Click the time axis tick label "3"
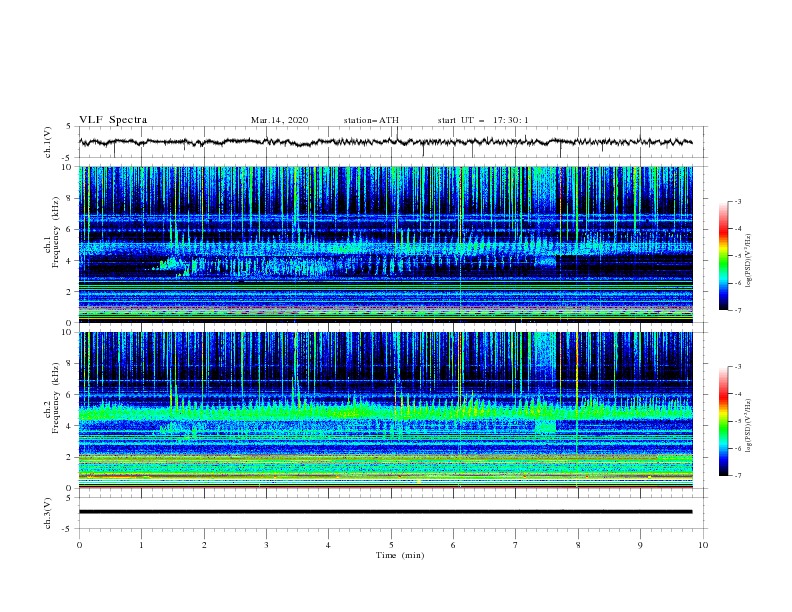The height and width of the screenshot is (612, 792). point(266,545)
